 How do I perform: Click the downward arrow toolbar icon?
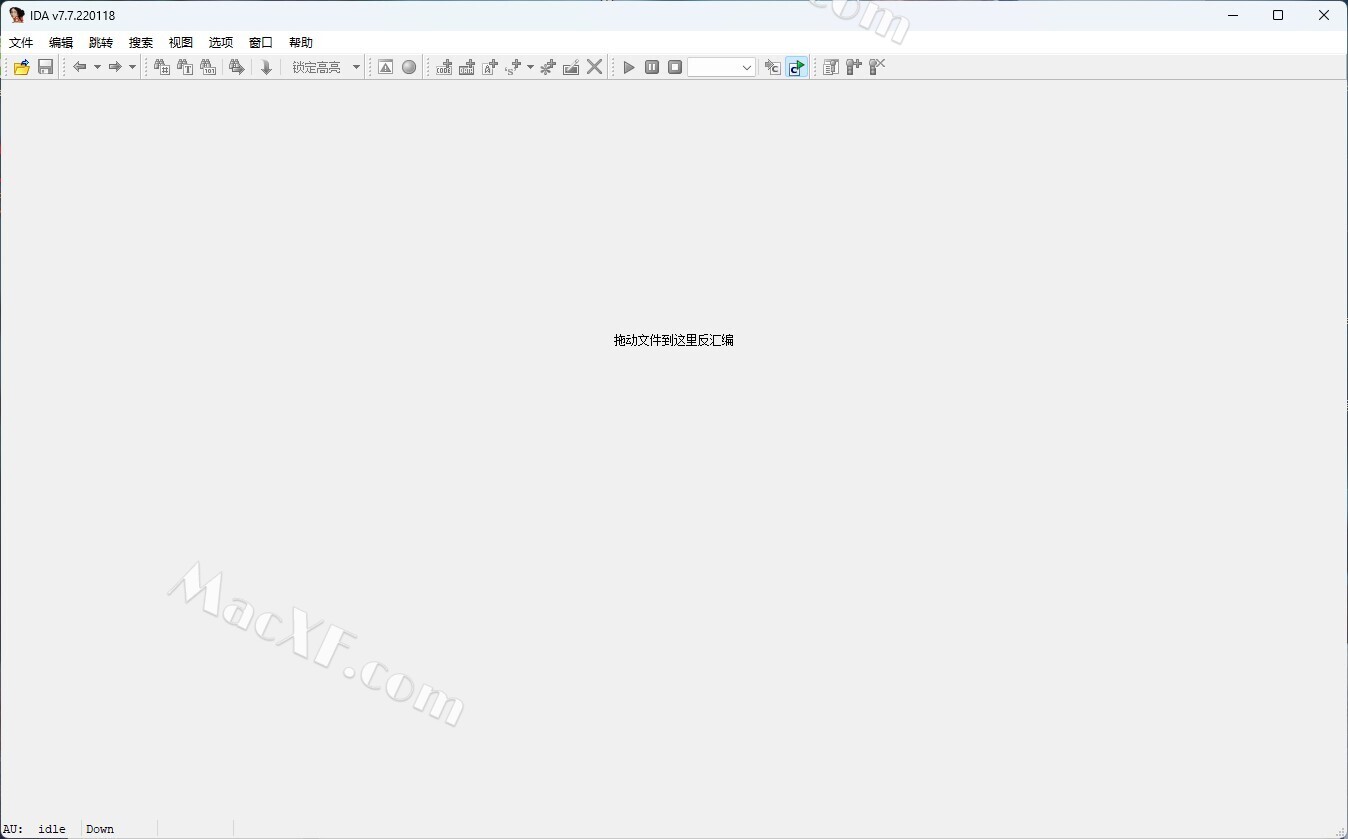266,67
